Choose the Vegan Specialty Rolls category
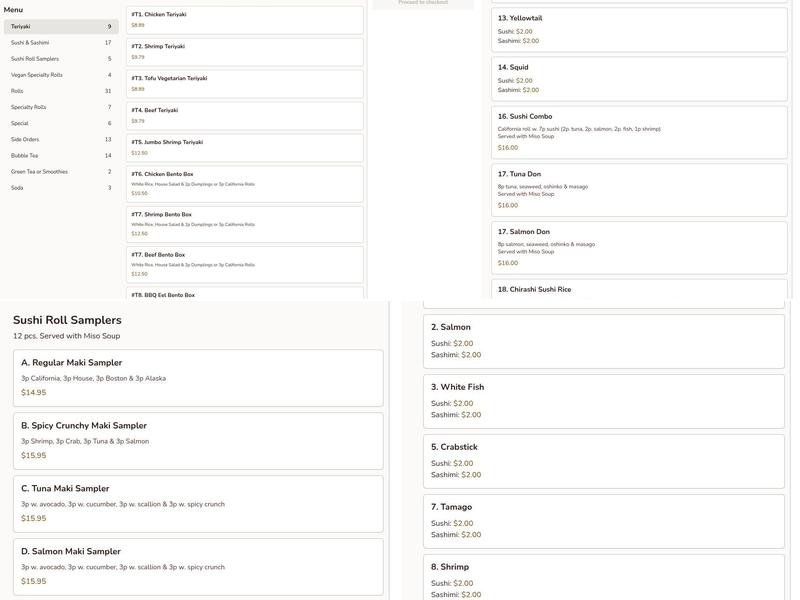 [x=60, y=75]
